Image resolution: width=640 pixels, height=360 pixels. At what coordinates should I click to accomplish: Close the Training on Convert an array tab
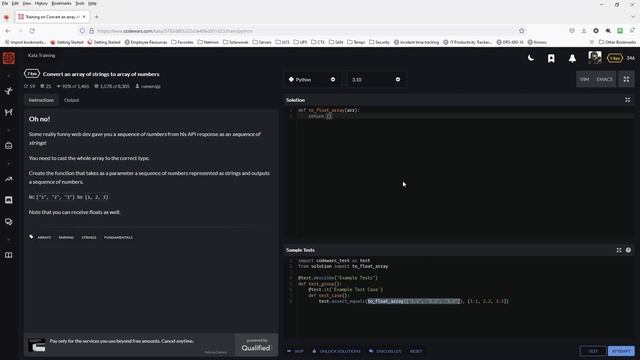(x=84, y=17)
